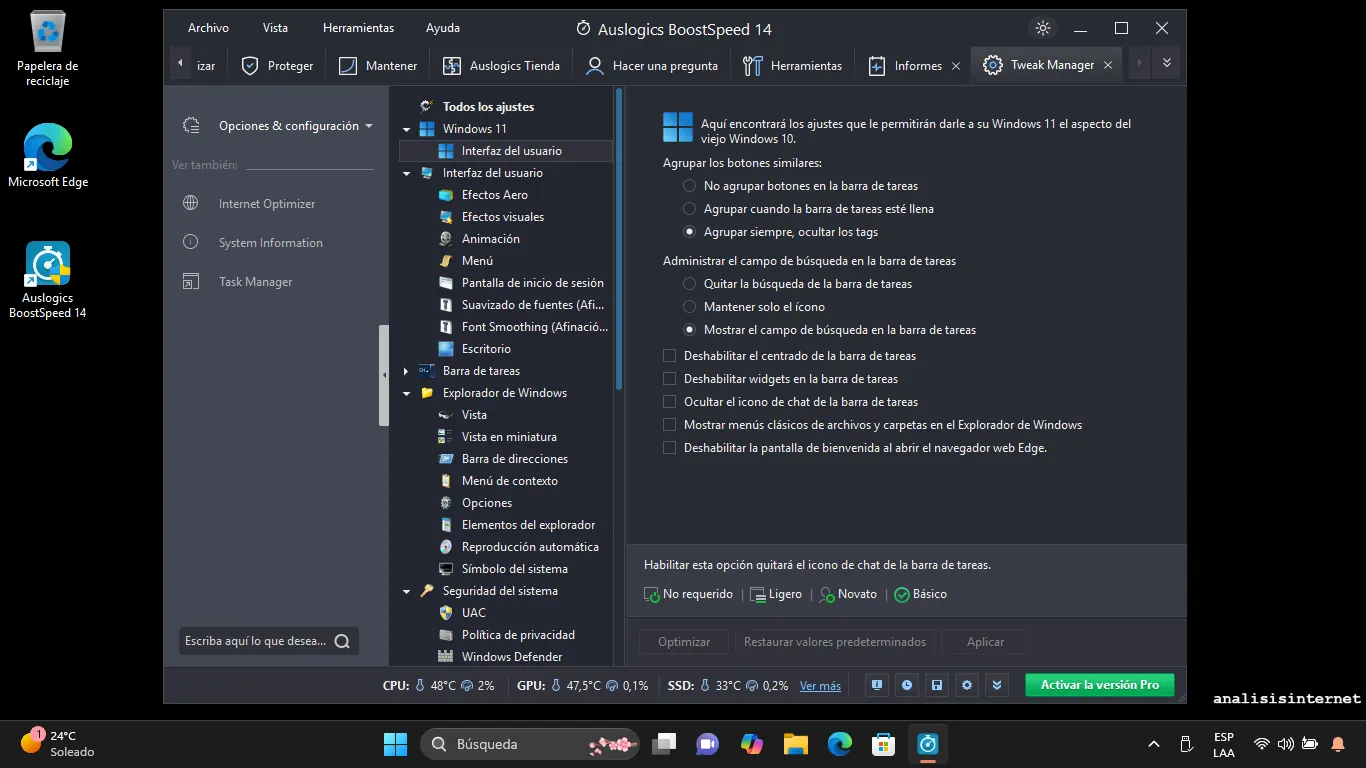Select No agrupar botones en la barra
1366x768 pixels.
(689, 186)
